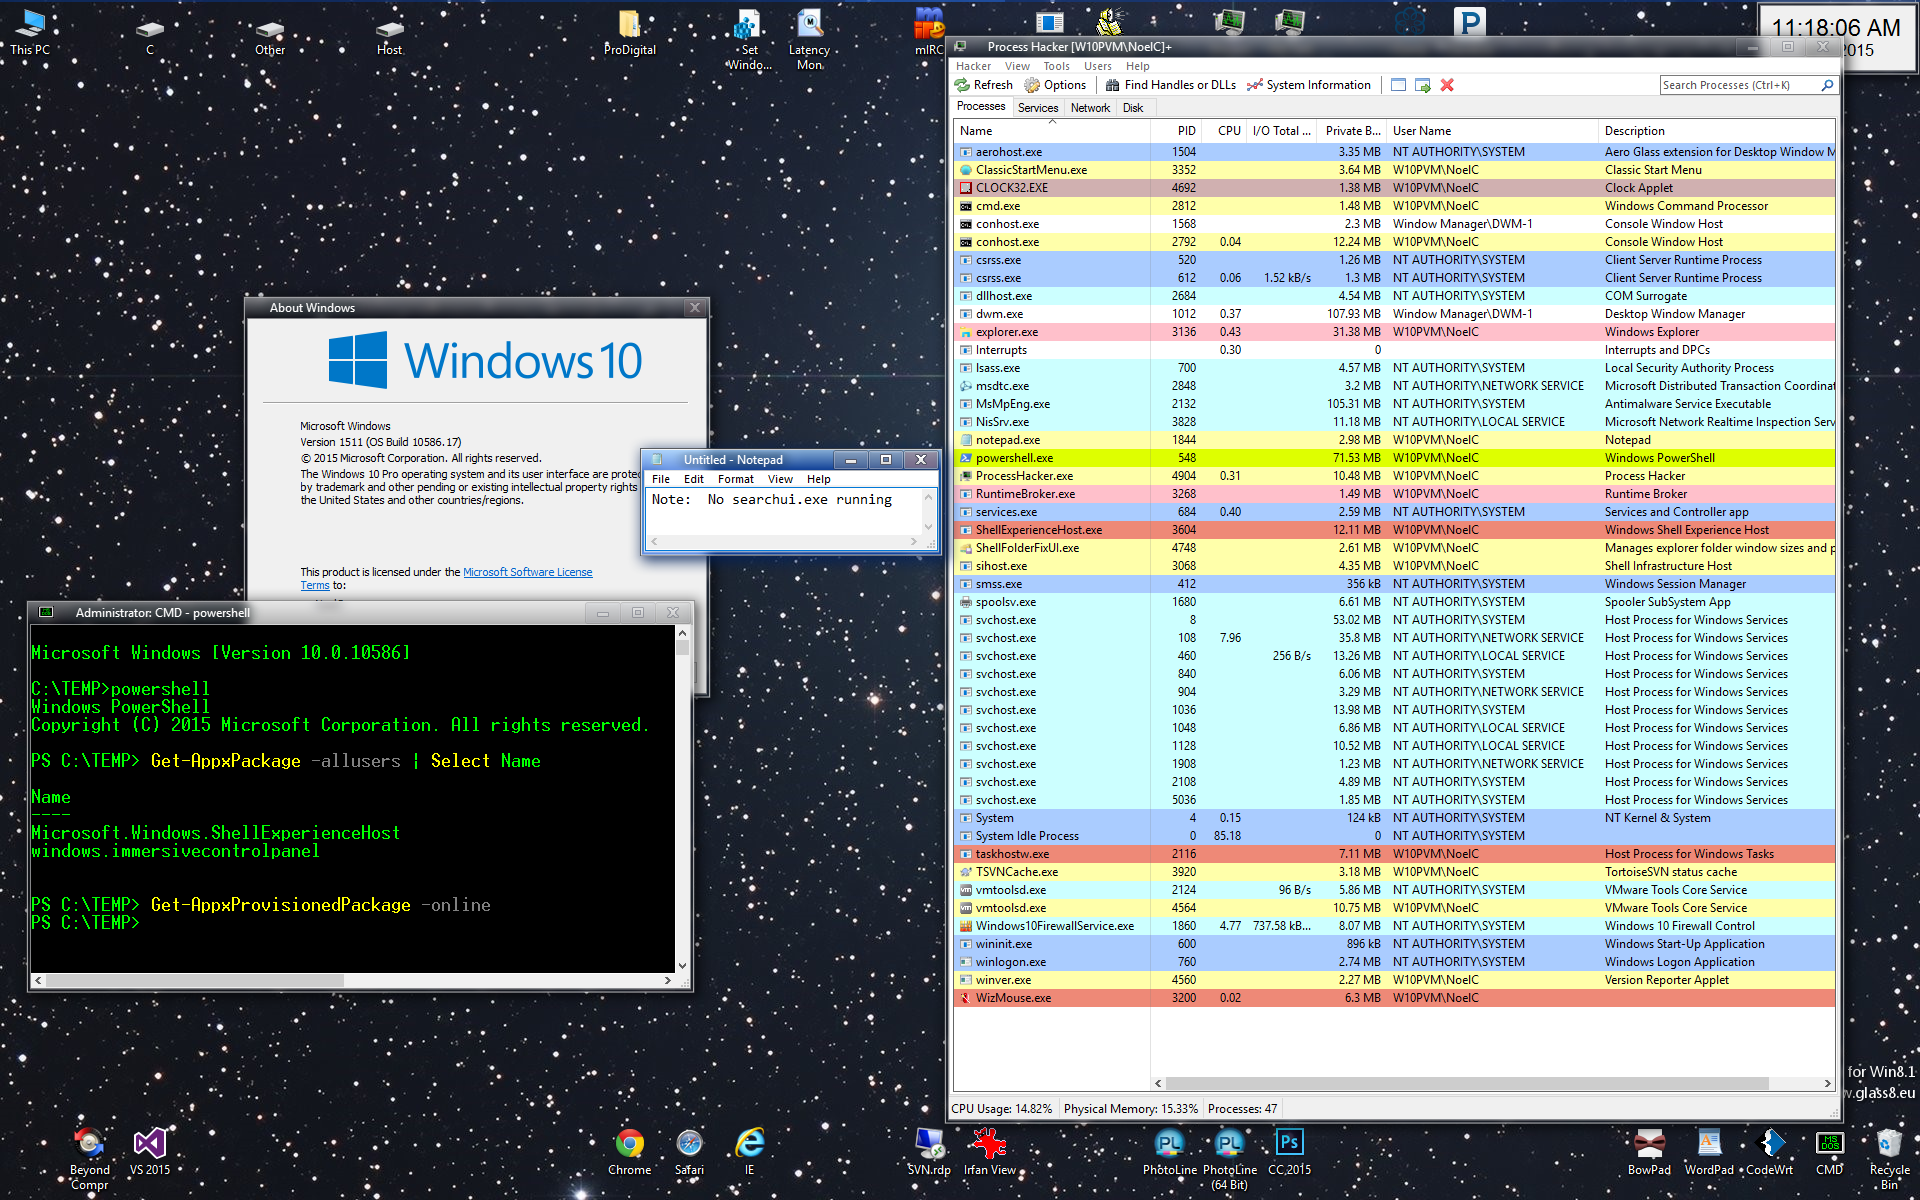Open the ProDigital folder icon
Viewport: 1920px width, 1200px height.
pyautogui.click(x=630, y=32)
